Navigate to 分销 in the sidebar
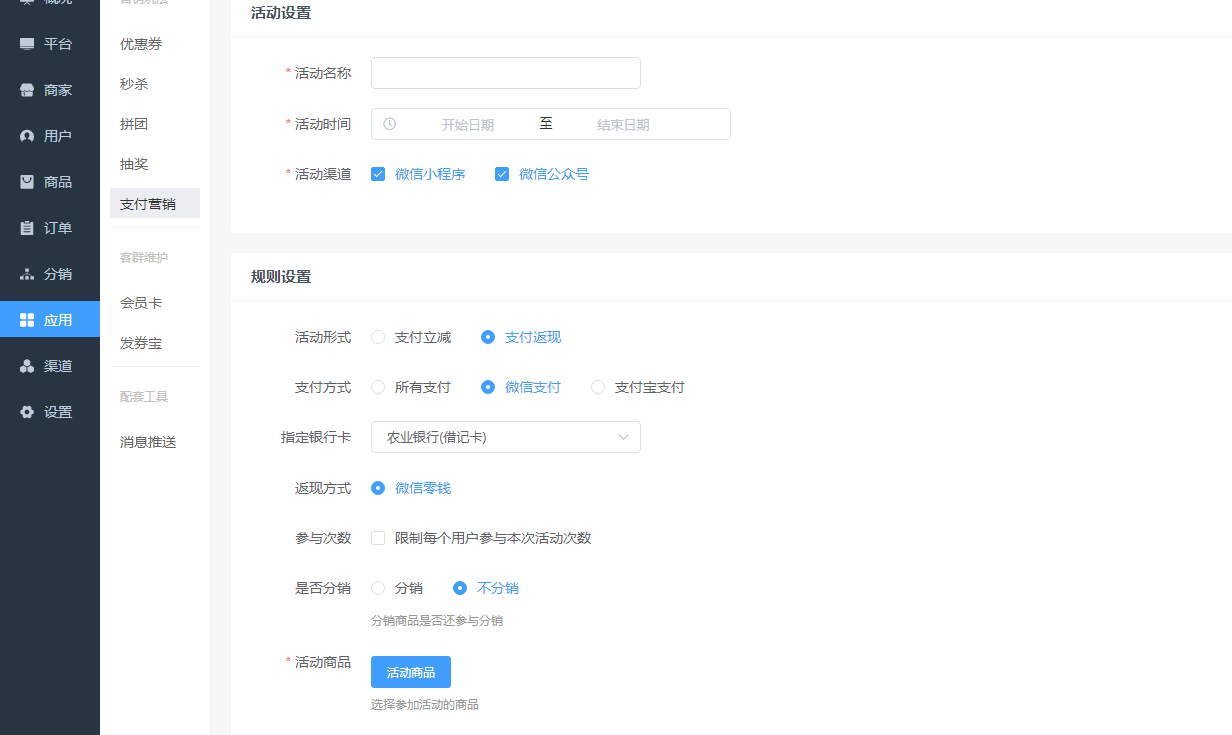 (x=50, y=274)
